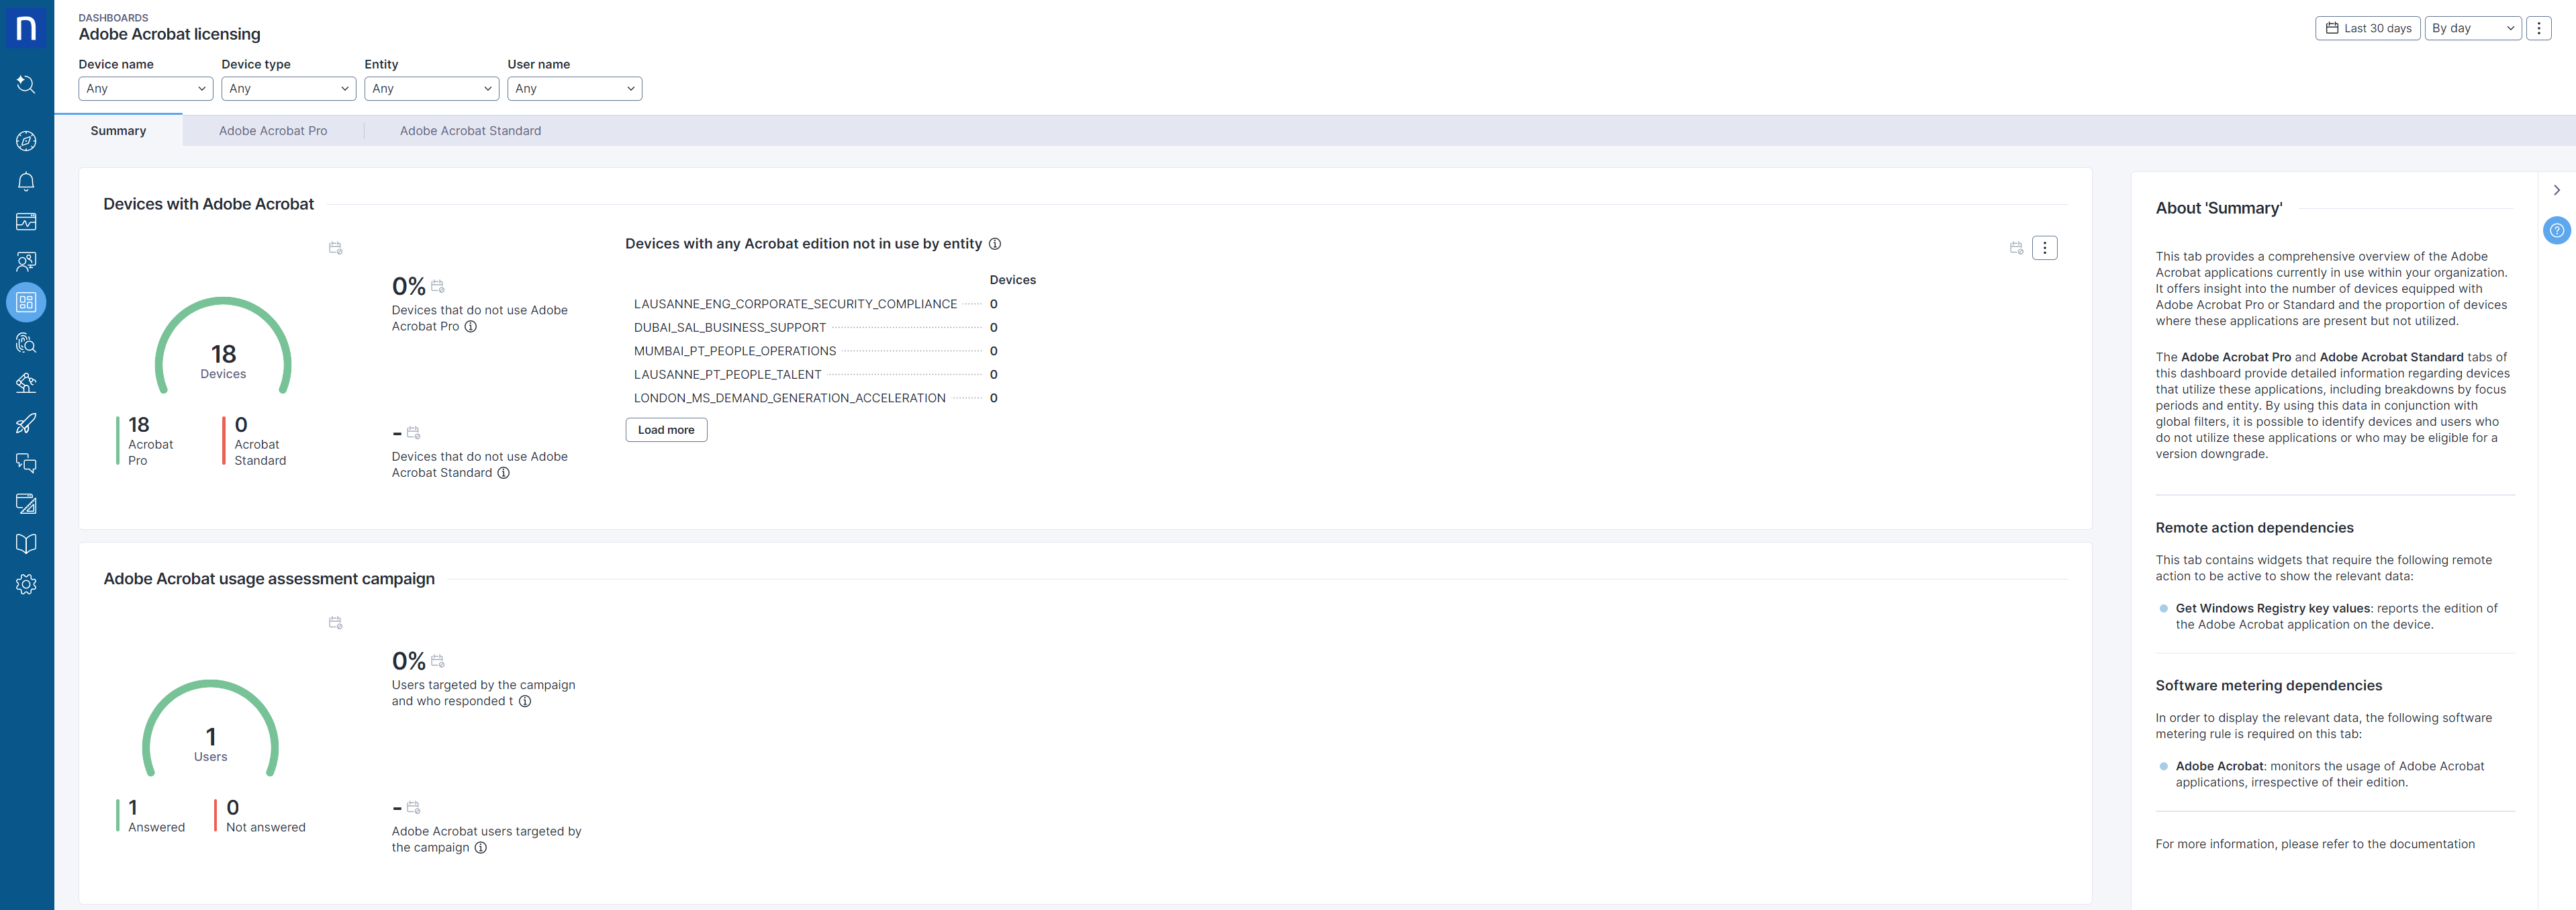The height and width of the screenshot is (910, 2576).
Task: Open the chat bubbles campaigns icon
Action: click(x=26, y=463)
